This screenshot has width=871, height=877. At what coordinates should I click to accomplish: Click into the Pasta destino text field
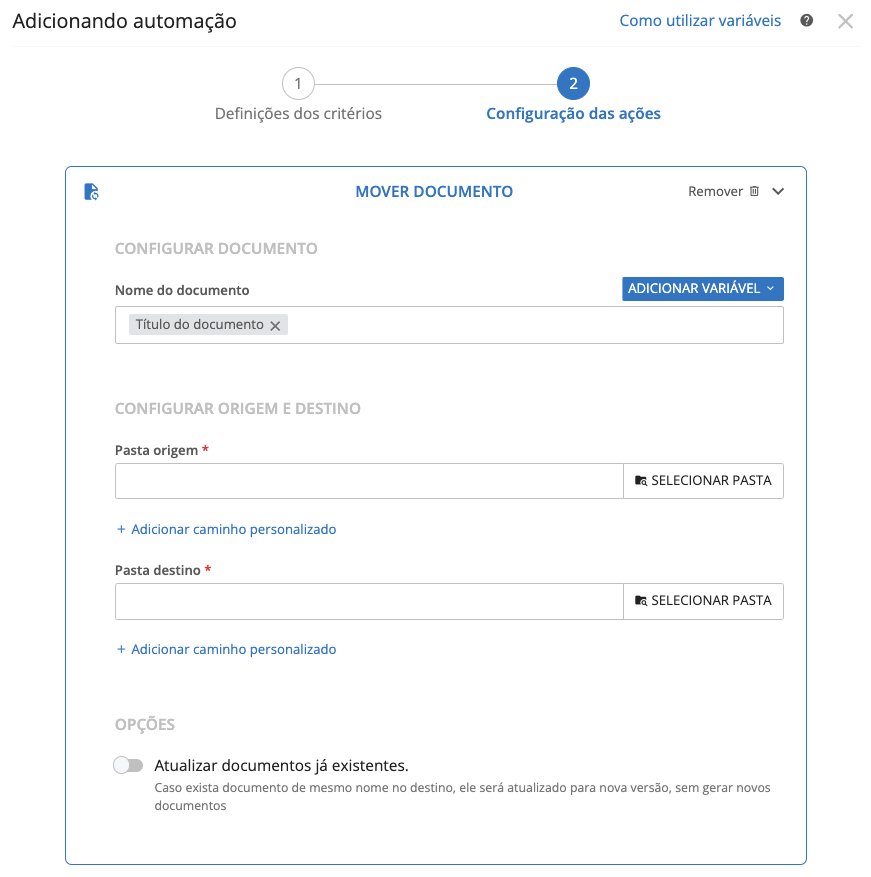click(x=369, y=601)
